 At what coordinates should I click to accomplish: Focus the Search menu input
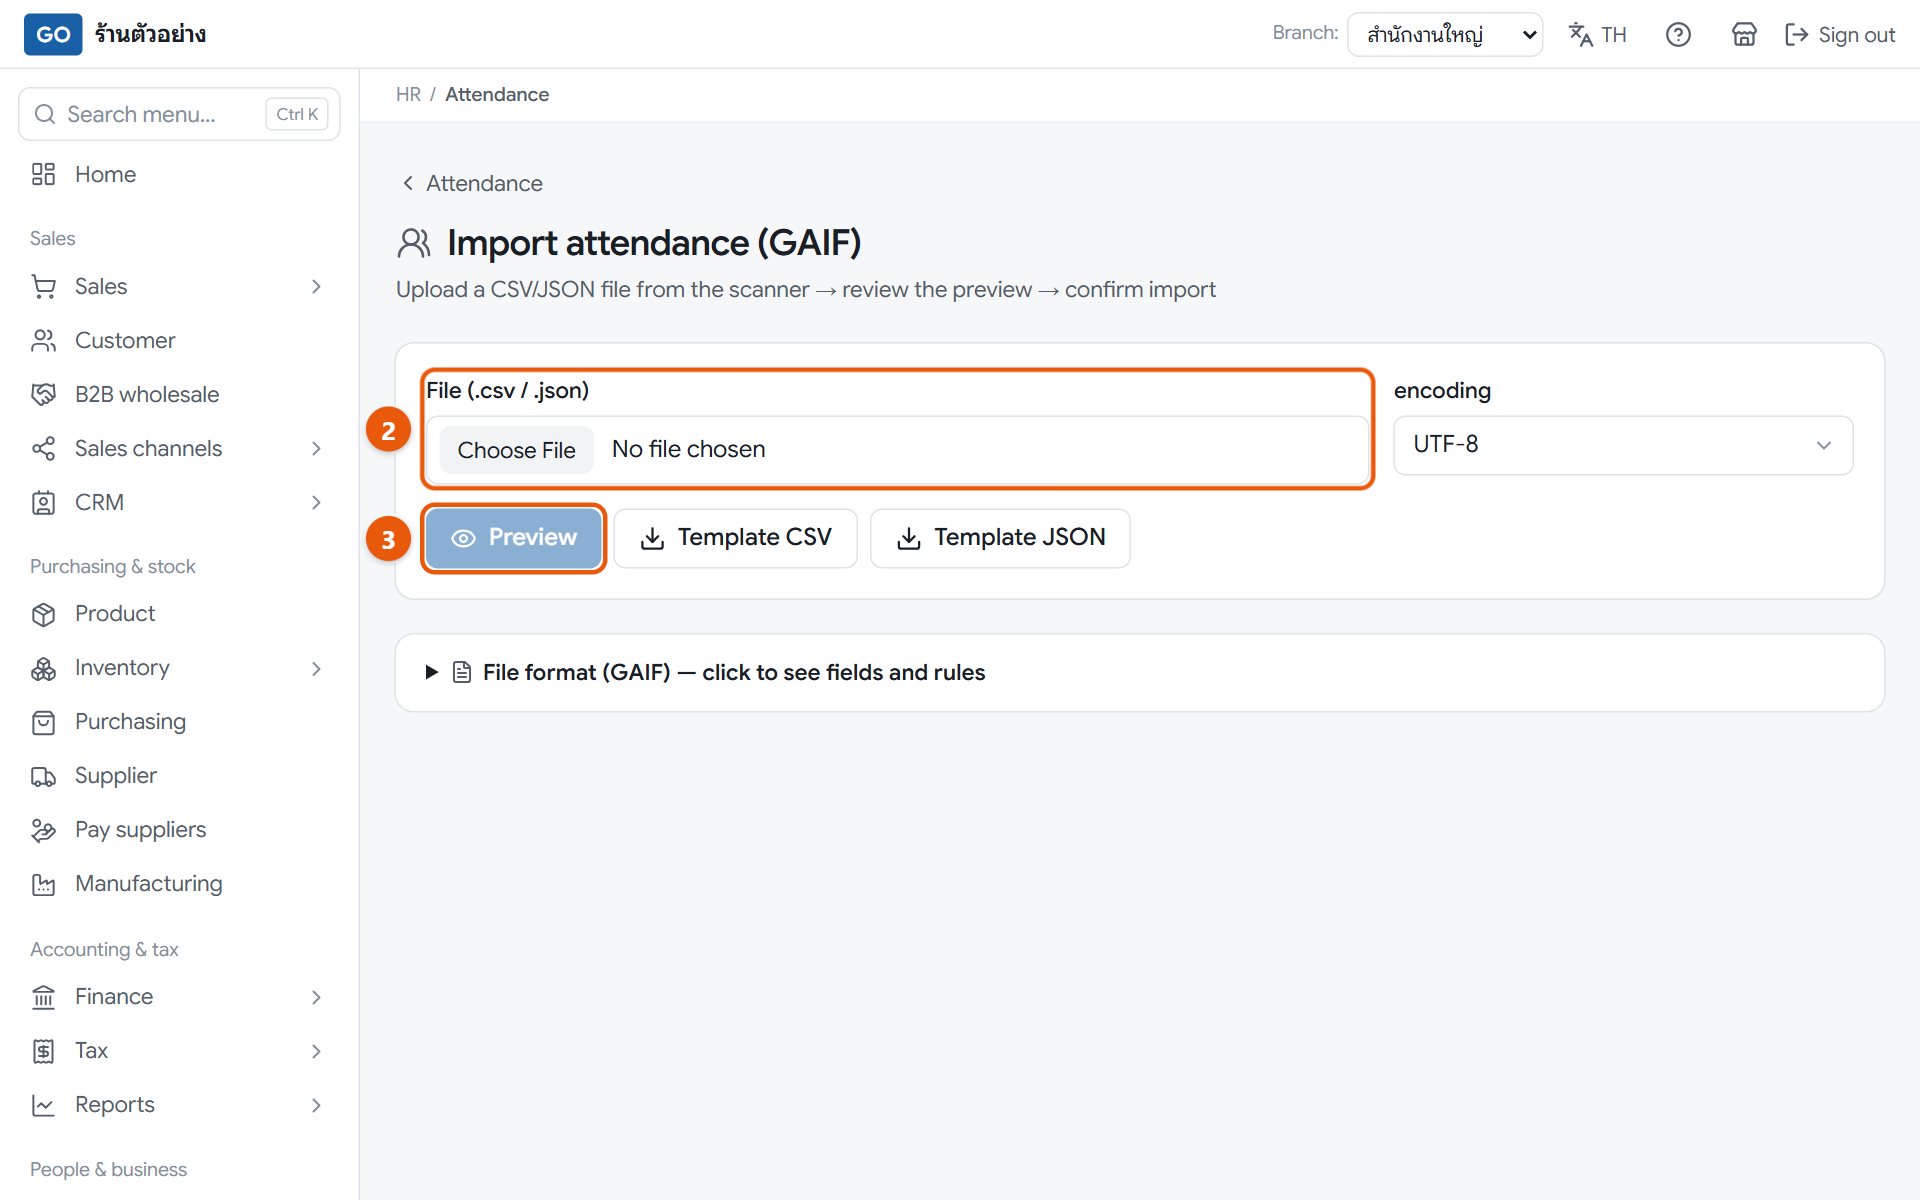point(179,114)
